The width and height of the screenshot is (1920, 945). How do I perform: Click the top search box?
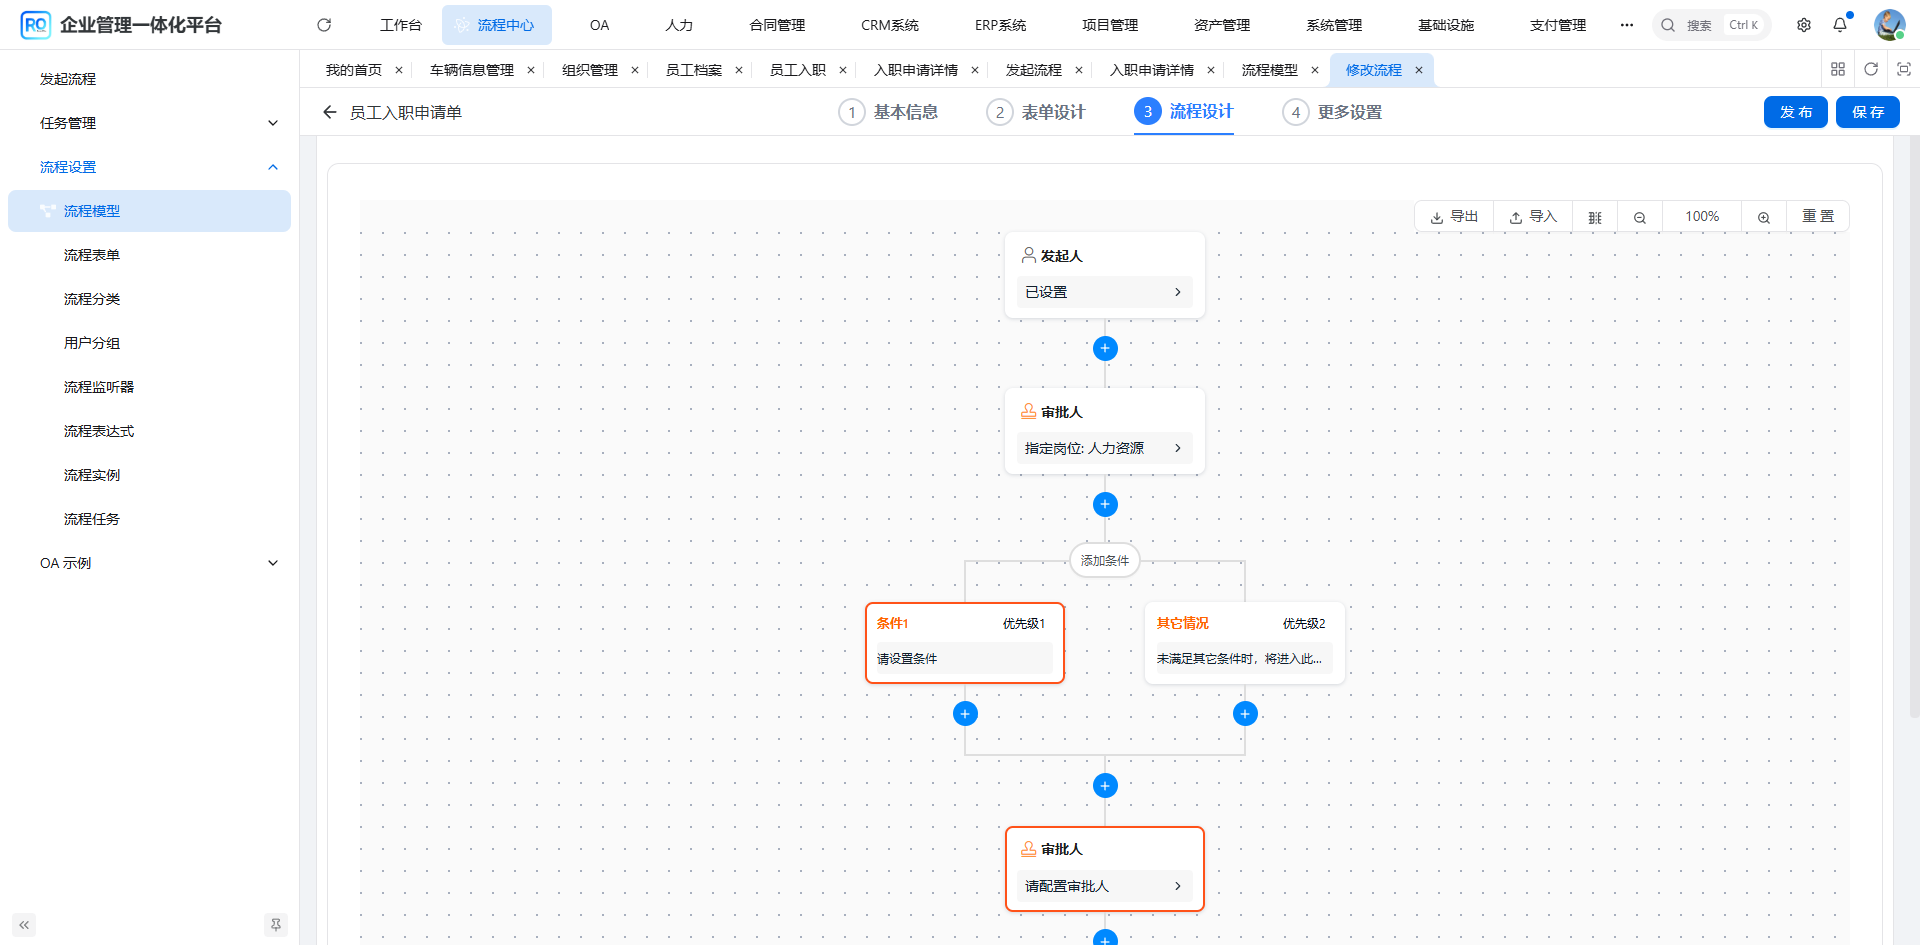pos(1712,25)
